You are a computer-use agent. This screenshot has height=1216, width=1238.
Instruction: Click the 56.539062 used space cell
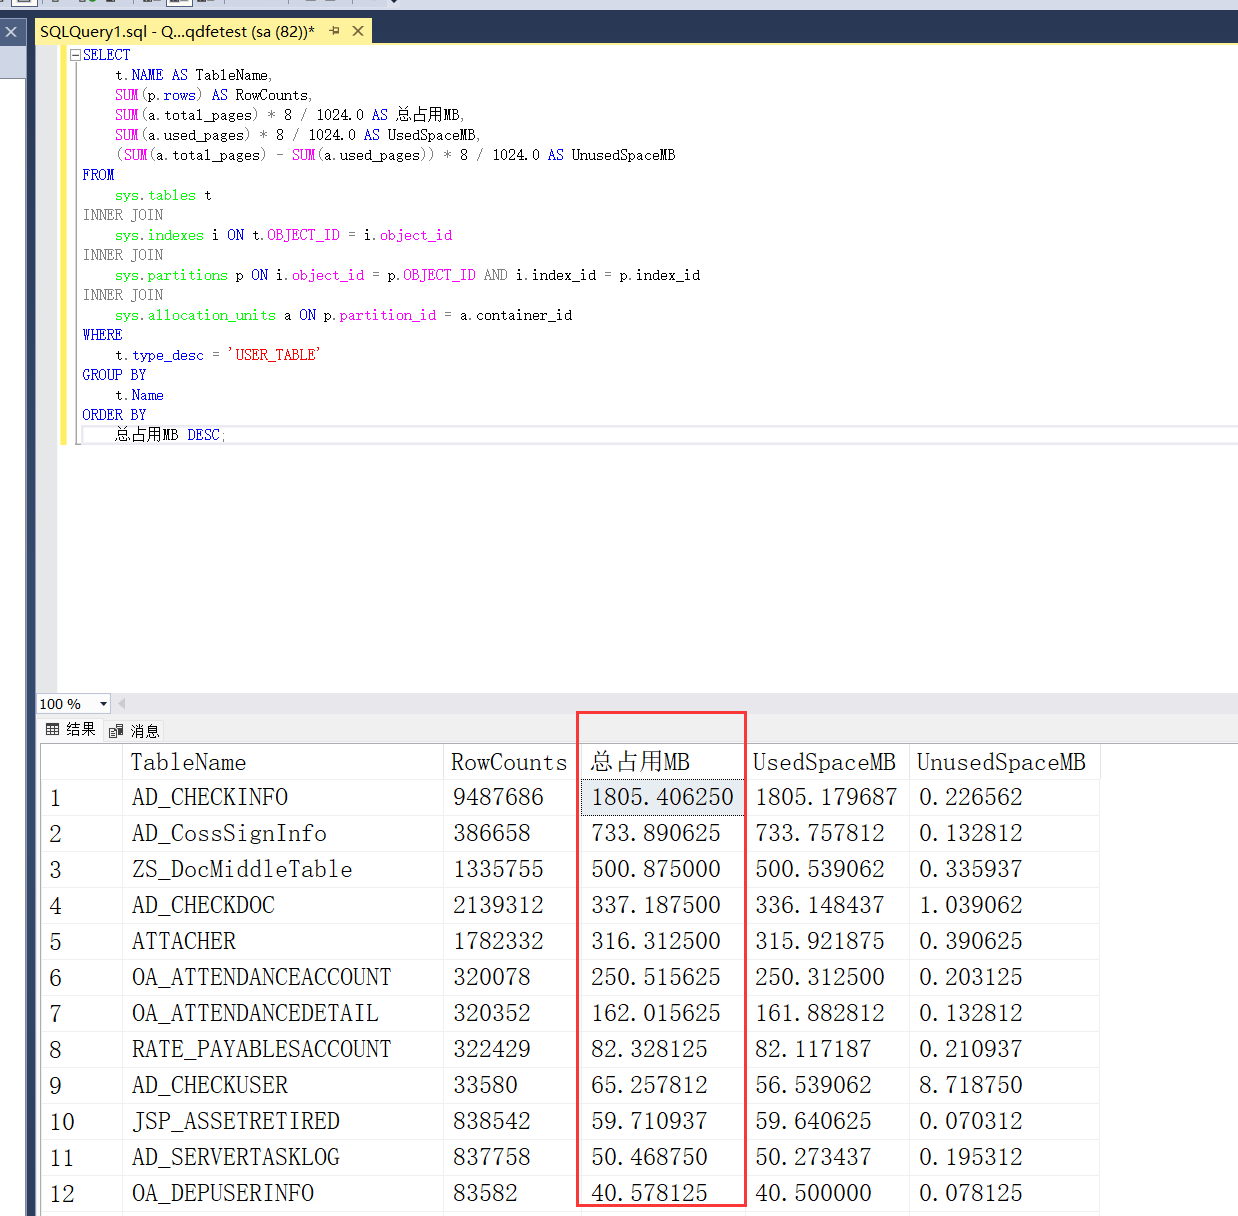pyautogui.click(x=827, y=1085)
